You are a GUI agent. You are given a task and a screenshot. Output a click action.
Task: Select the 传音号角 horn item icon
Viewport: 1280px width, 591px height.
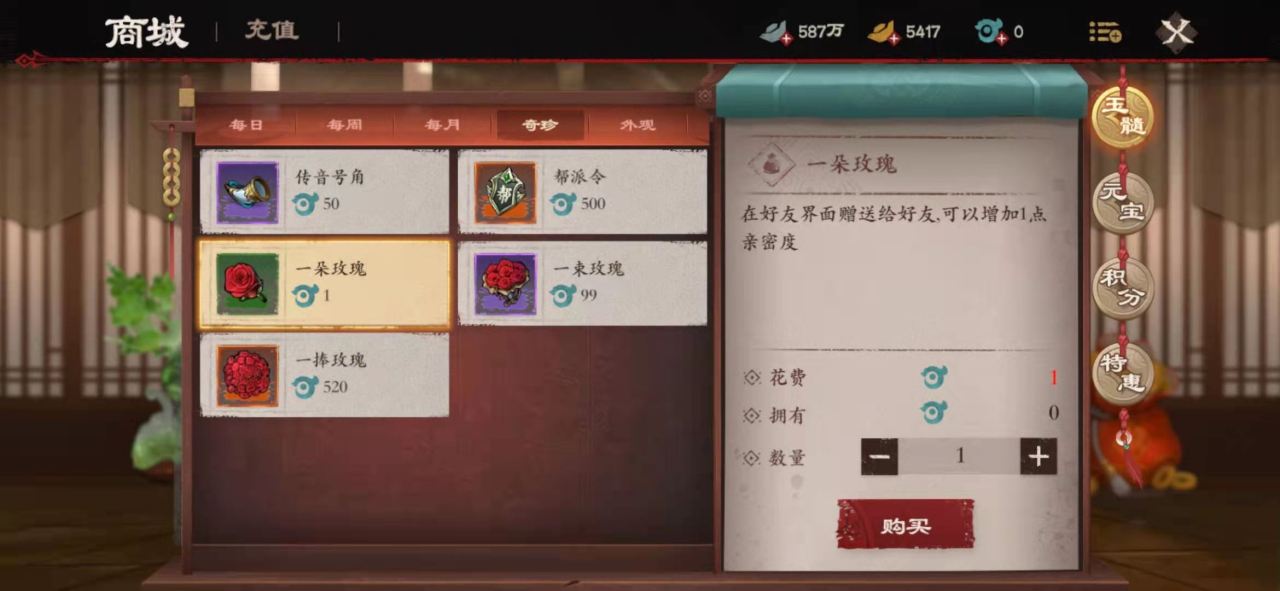[247, 192]
